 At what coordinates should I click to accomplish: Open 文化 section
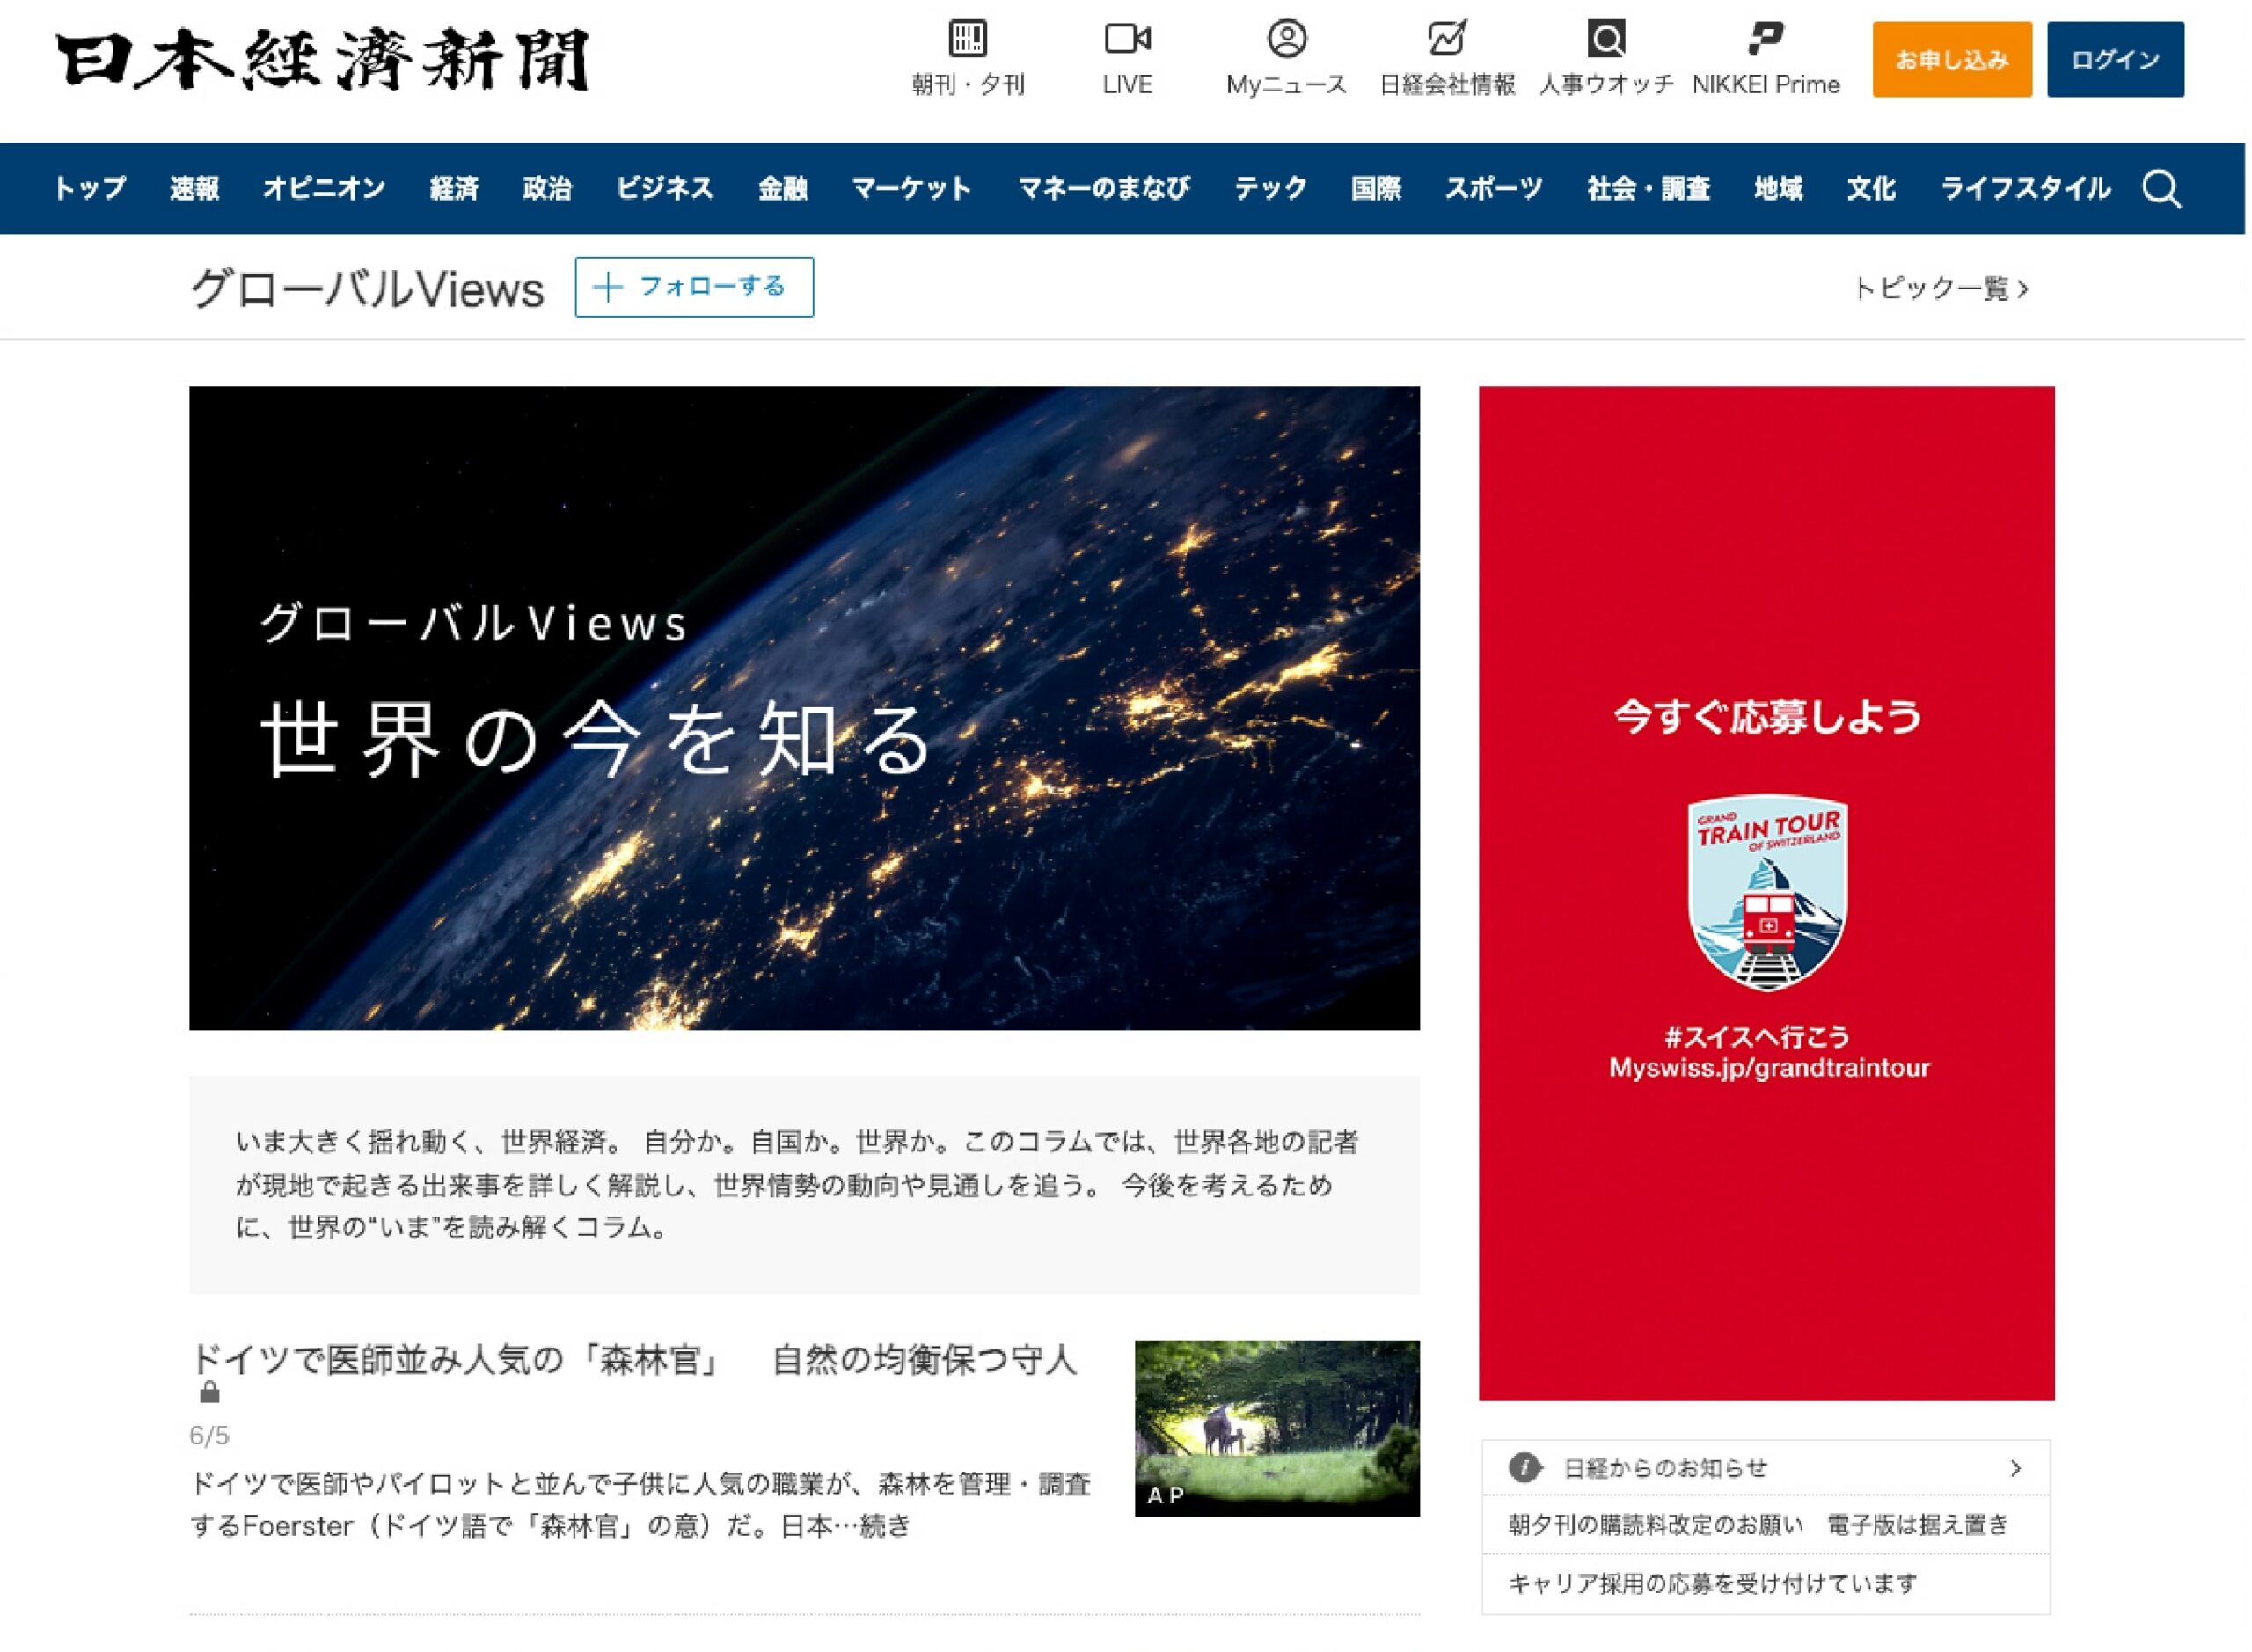point(1871,188)
